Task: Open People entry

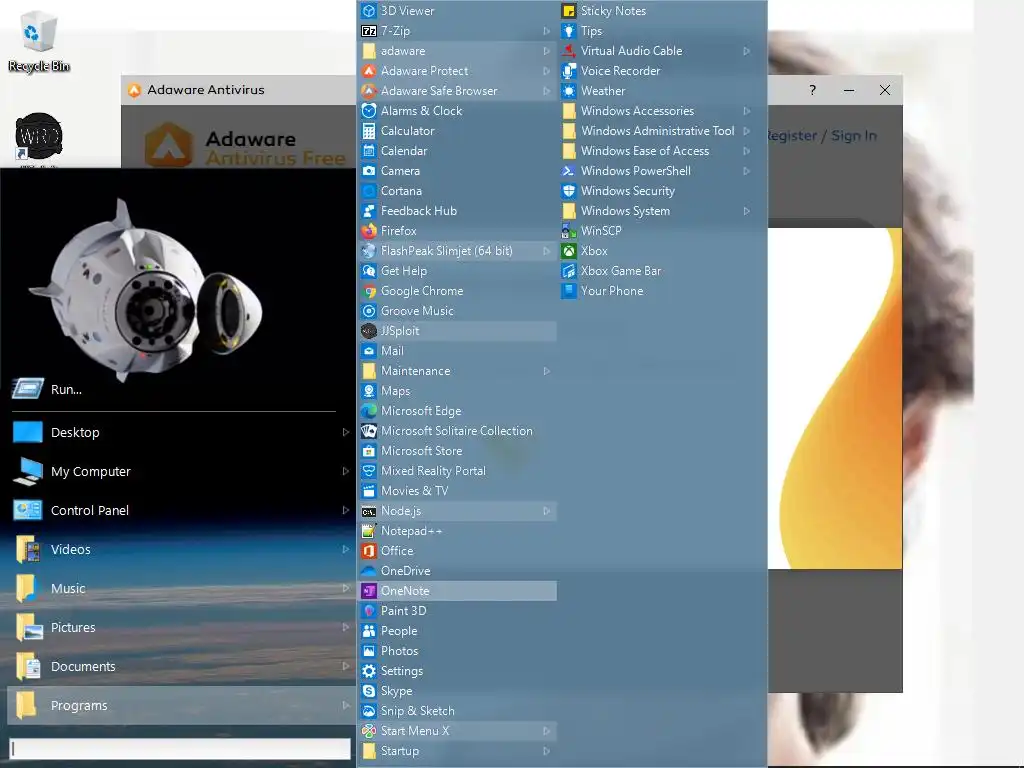Action: click(x=457, y=631)
